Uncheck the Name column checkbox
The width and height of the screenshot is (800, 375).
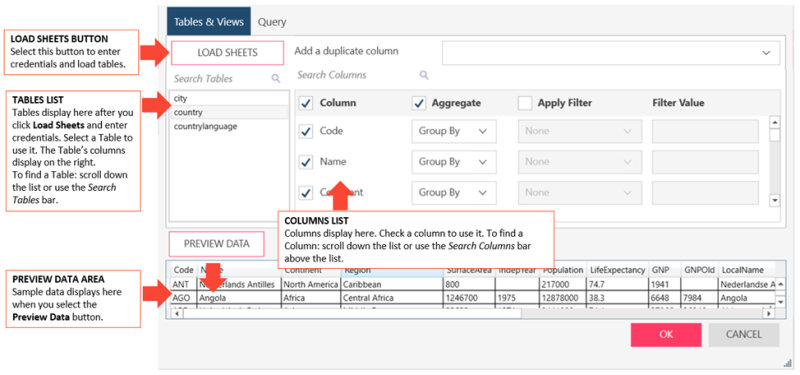[306, 162]
